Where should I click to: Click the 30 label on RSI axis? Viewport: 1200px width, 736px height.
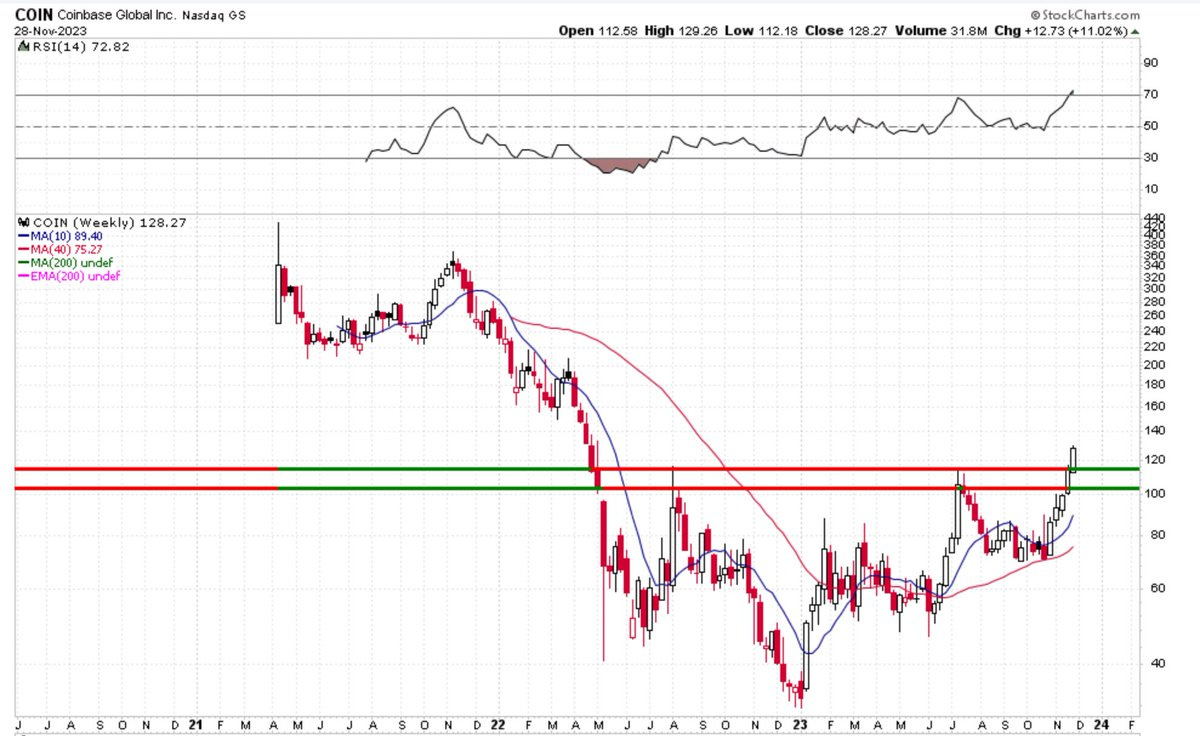[x=1151, y=158]
